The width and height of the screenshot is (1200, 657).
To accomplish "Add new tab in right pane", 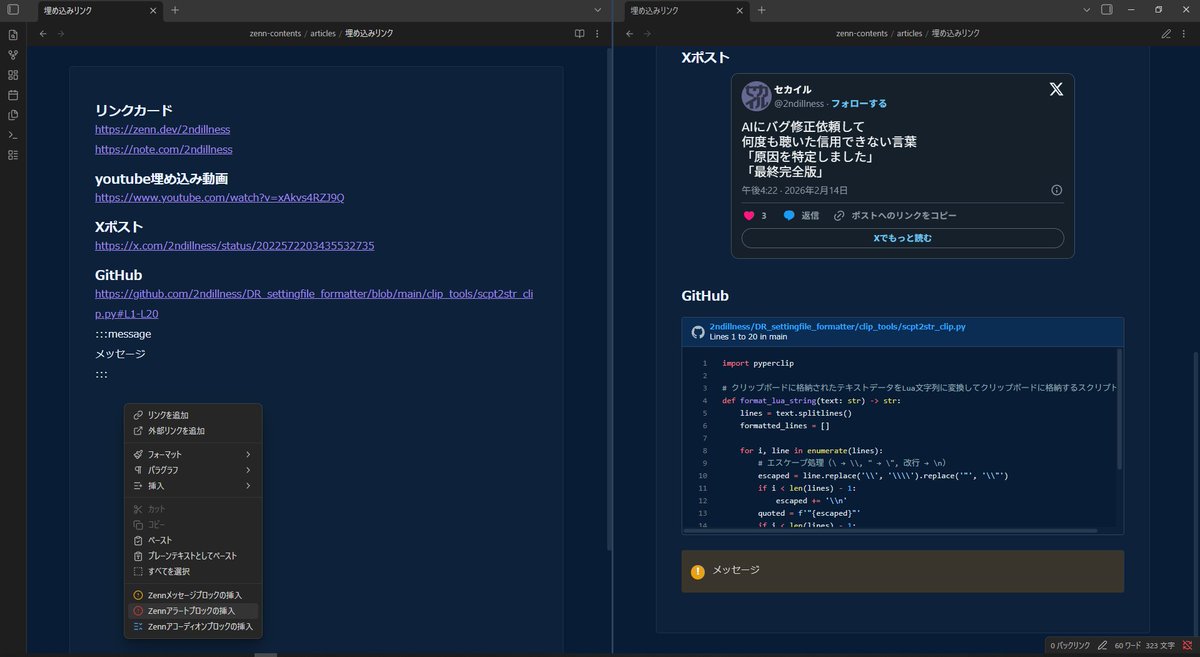I will (761, 10).
